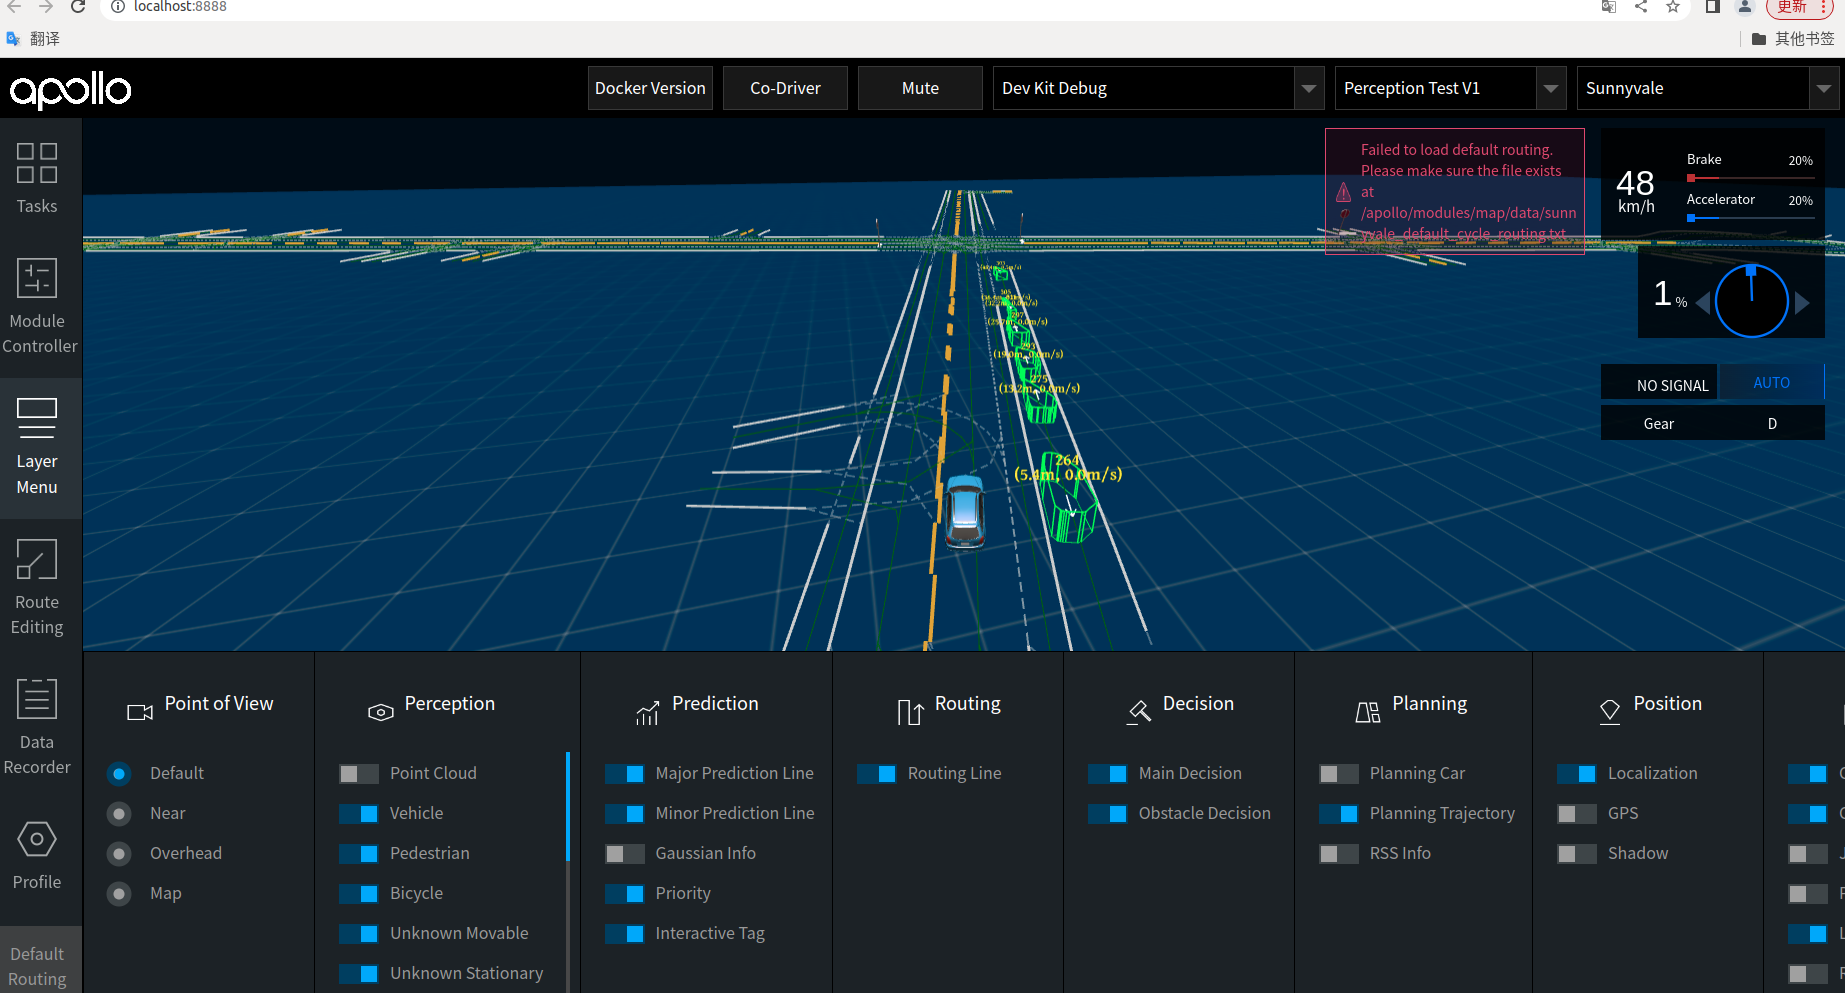Screen dimensions: 1845x993
Task: Click the warning triangle in error notification
Action: 1344,192
